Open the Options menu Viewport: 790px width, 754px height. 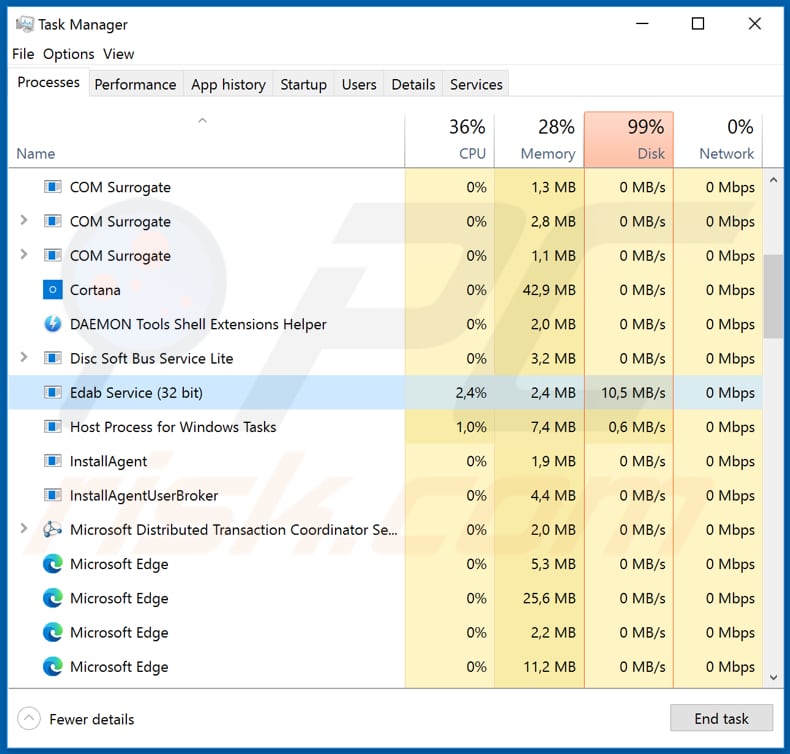[x=69, y=54]
